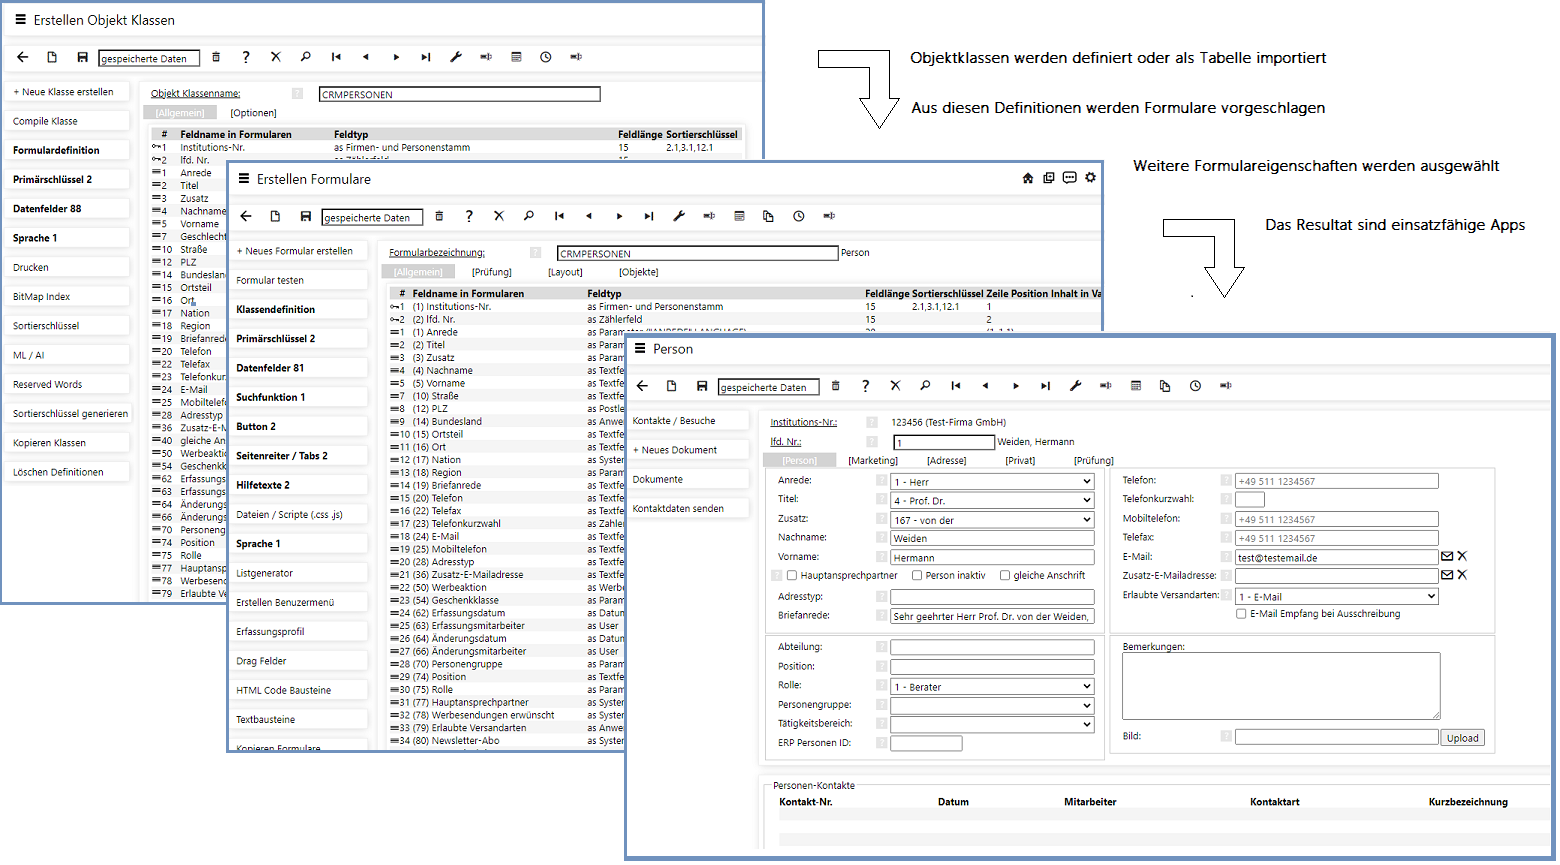Open [Privat] tab in Person form
Viewport: 1560px width, 865px height.
[x=1020, y=461]
